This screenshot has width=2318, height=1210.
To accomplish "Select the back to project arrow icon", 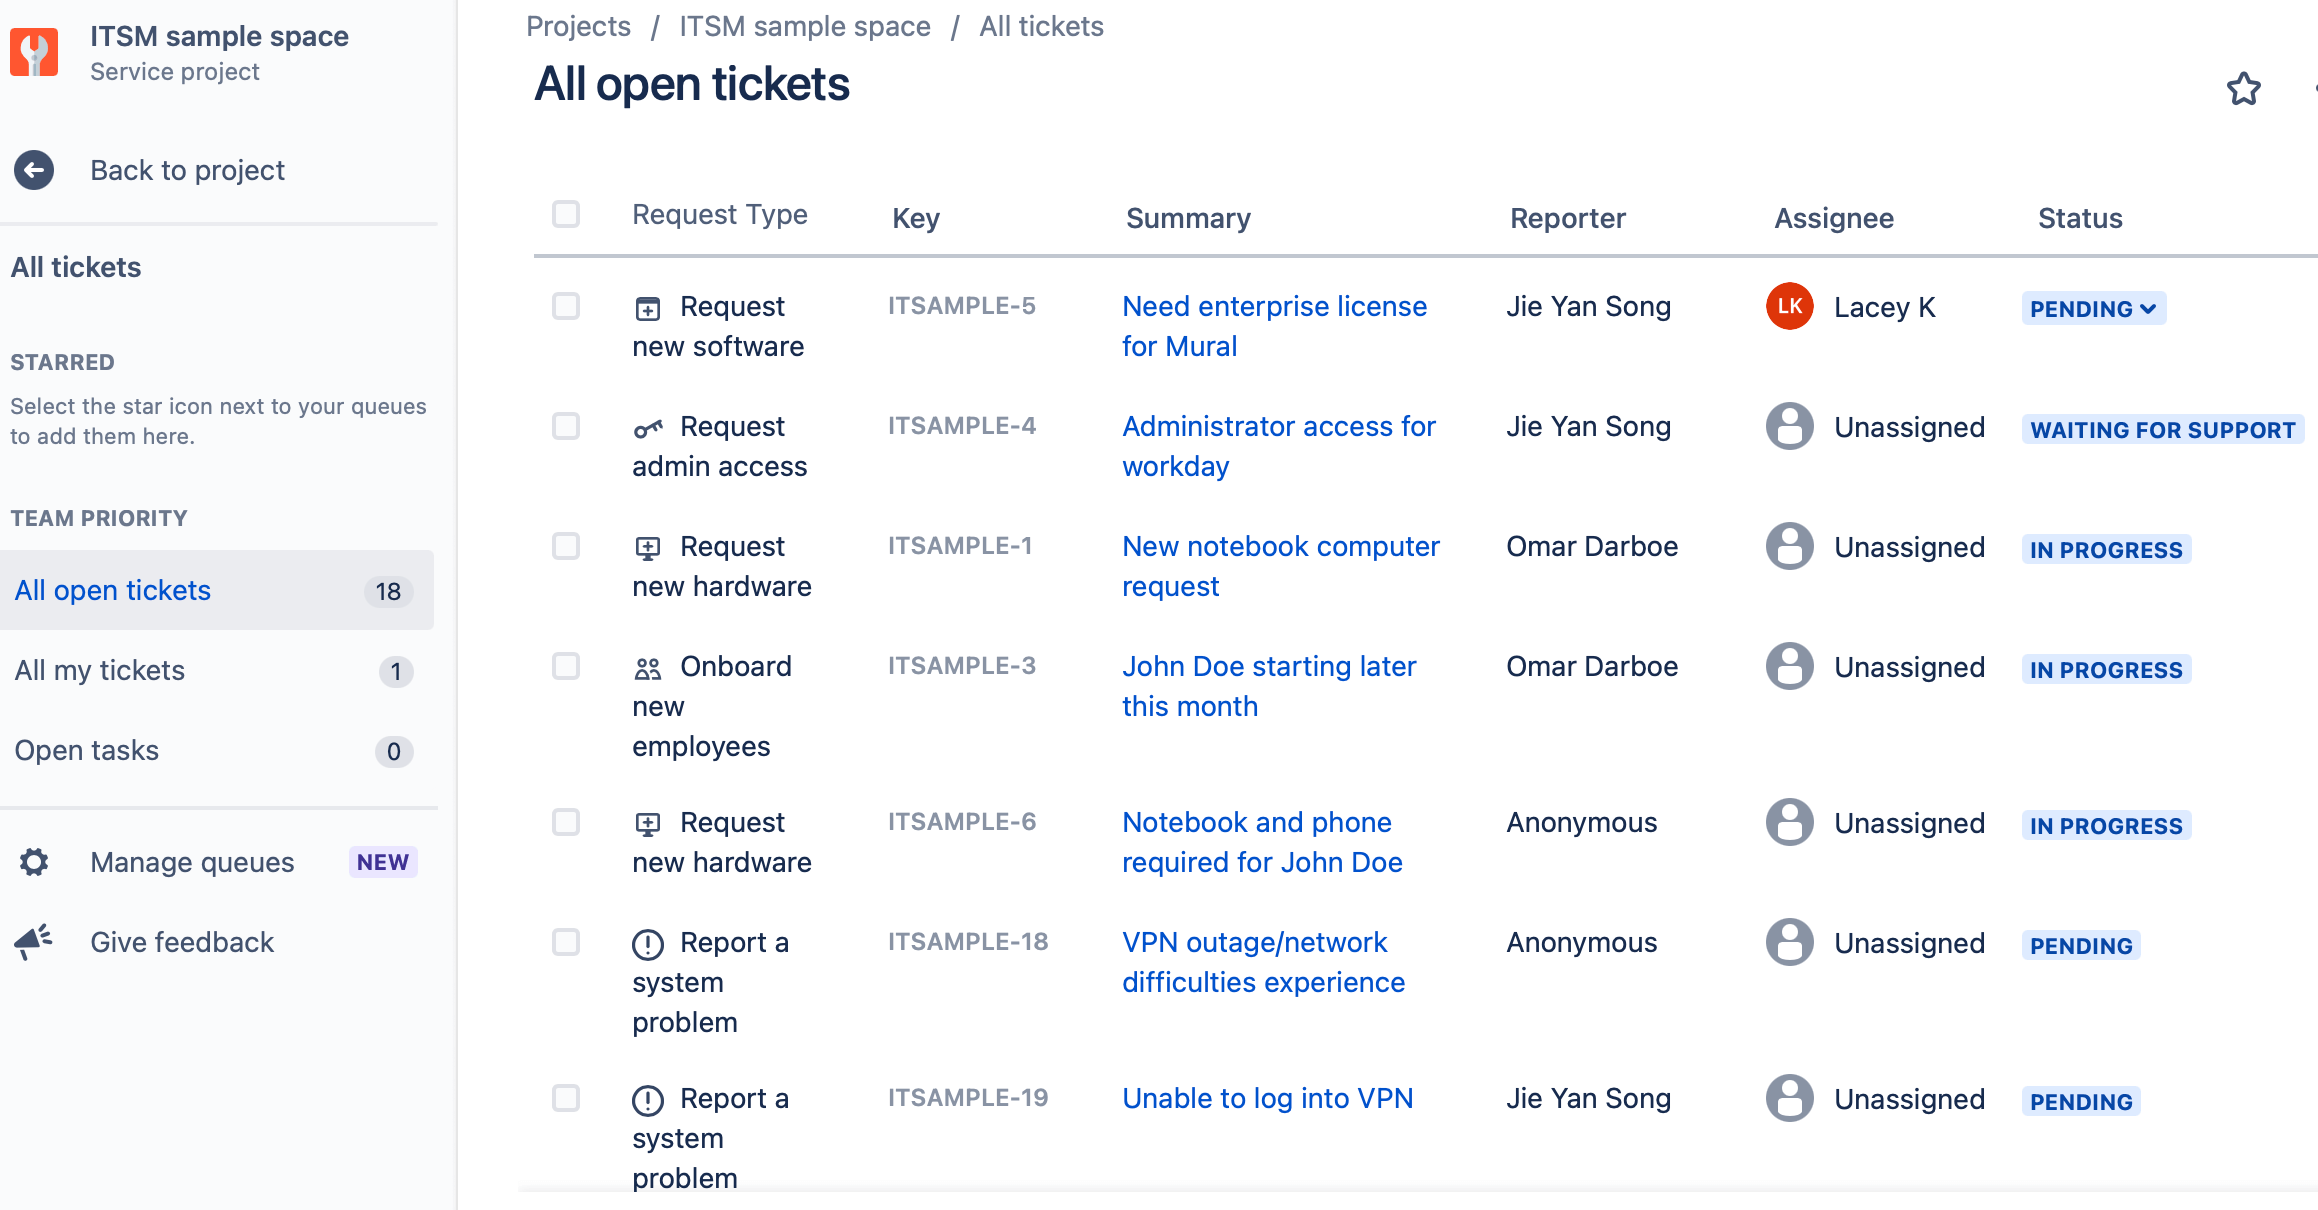I will point(33,170).
